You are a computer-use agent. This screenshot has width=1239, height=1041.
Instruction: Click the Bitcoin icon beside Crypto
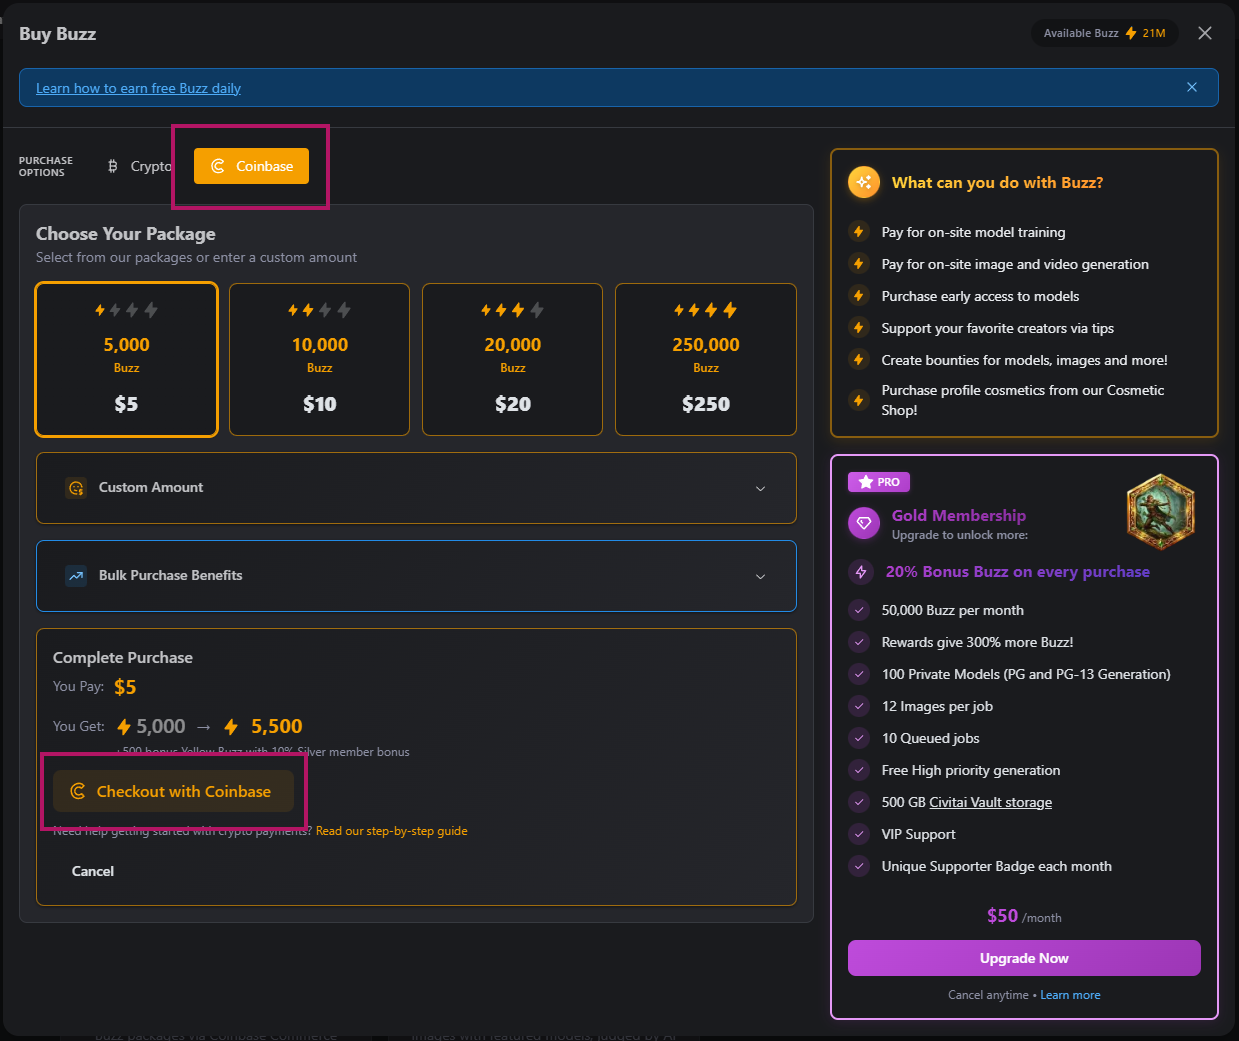pos(113,166)
